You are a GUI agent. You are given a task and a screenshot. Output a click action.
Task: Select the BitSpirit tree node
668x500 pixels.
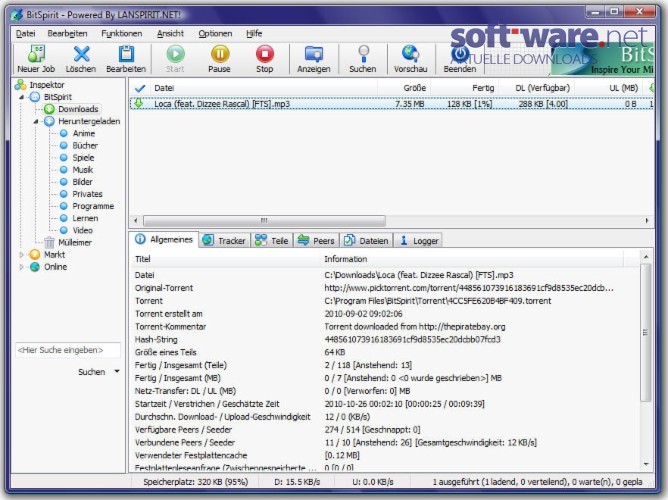point(58,97)
